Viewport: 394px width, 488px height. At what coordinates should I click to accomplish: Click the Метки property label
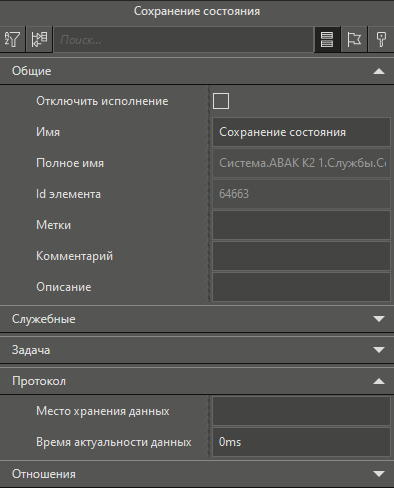[x=53, y=225]
